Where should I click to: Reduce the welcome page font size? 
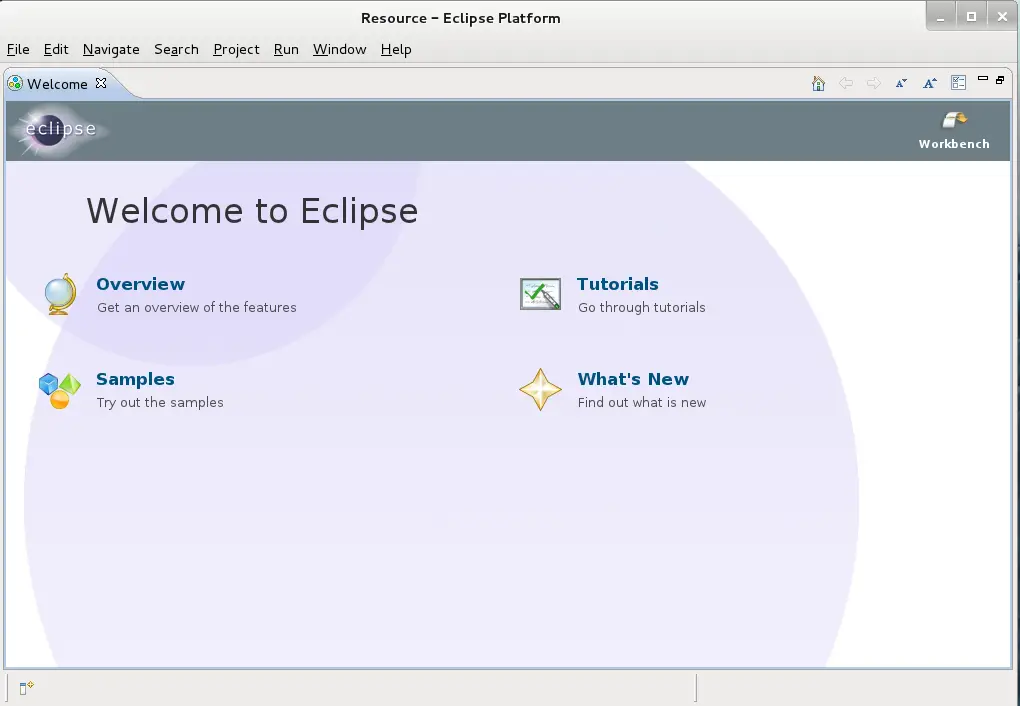pyautogui.click(x=901, y=83)
